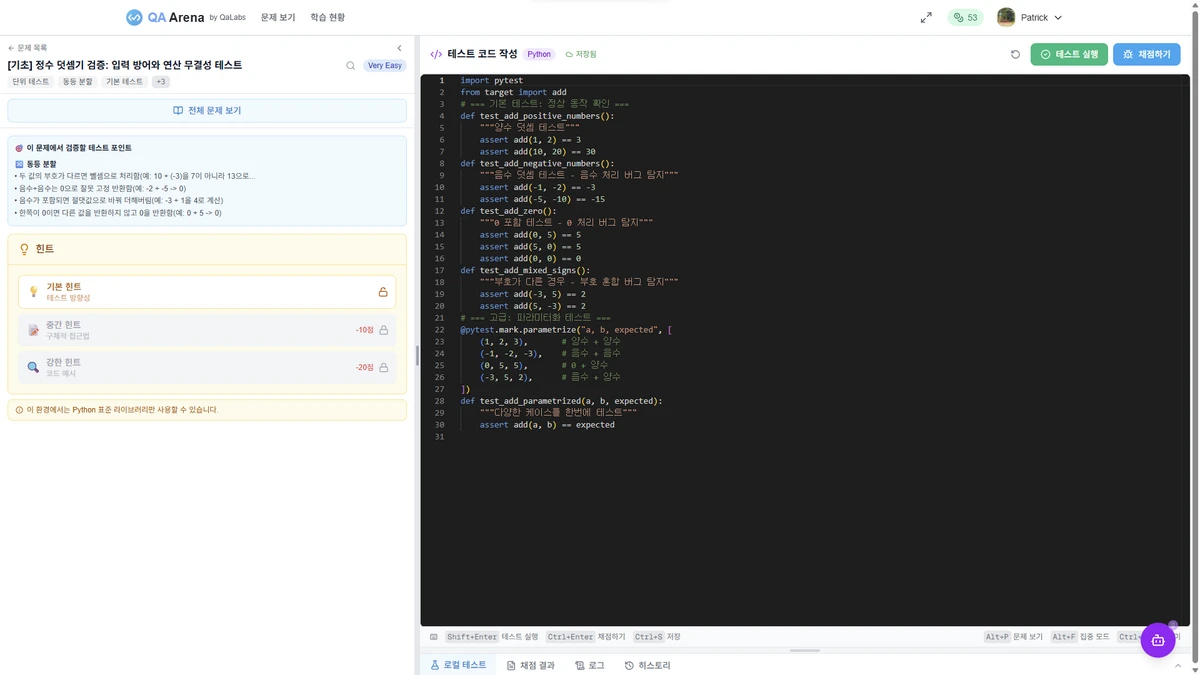Expand the +3 more tags chip
The image size is (1200, 675).
click(161, 82)
